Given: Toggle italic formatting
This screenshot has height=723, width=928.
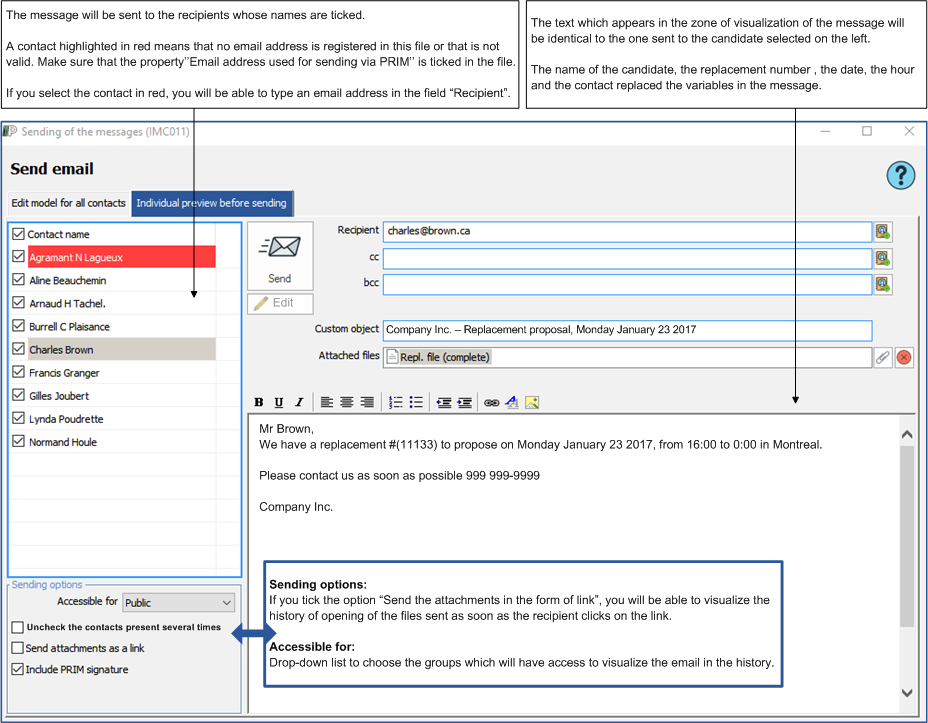Looking at the screenshot, I should click(x=299, y=402).
